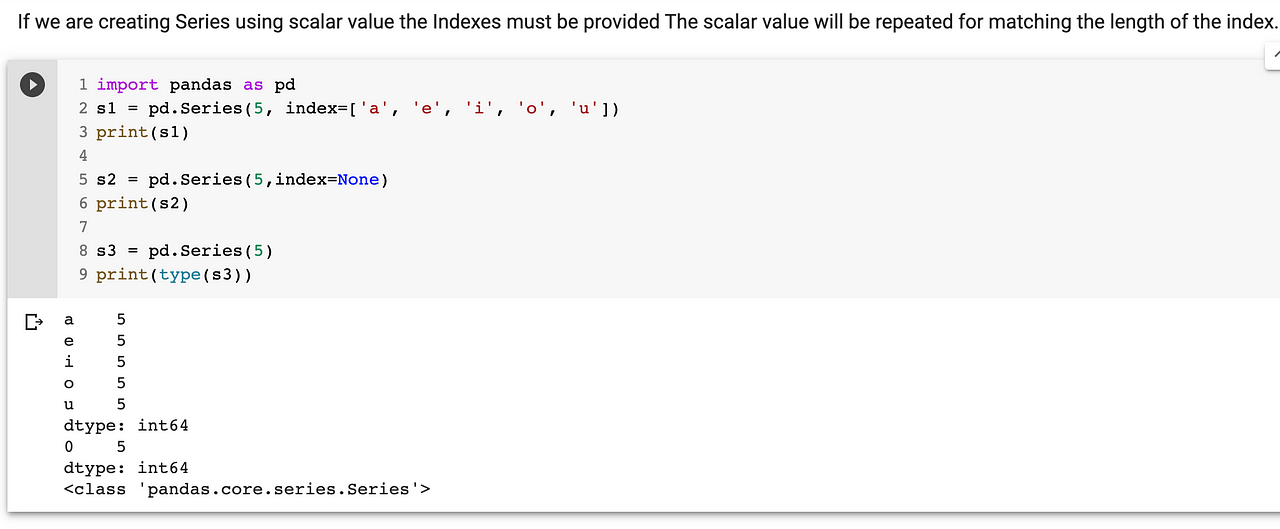Place cursor on s1 = pd.Series line
This screenshot has height=529, width=1280.
pos(358,108)
